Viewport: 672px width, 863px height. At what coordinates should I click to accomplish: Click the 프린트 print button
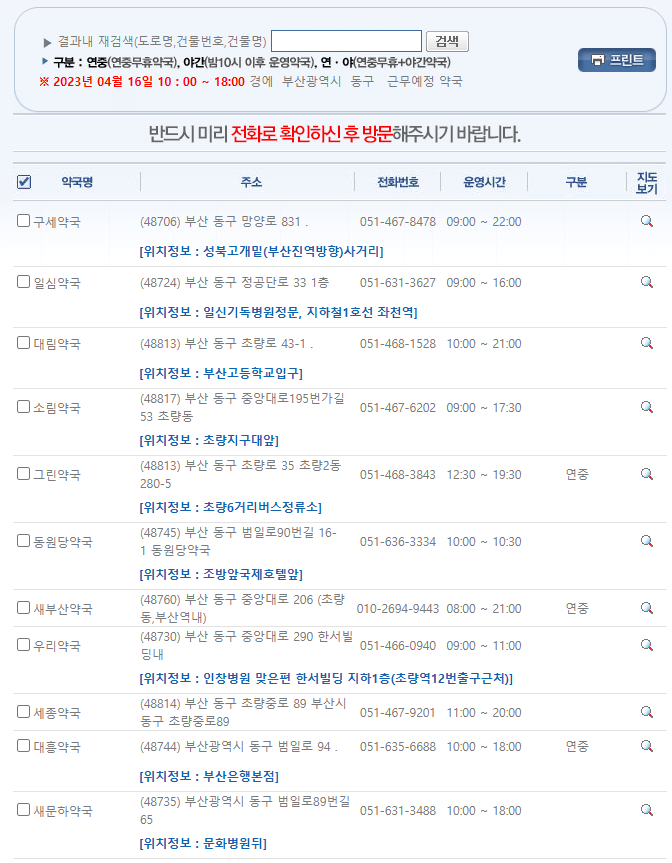click(616, 60)
